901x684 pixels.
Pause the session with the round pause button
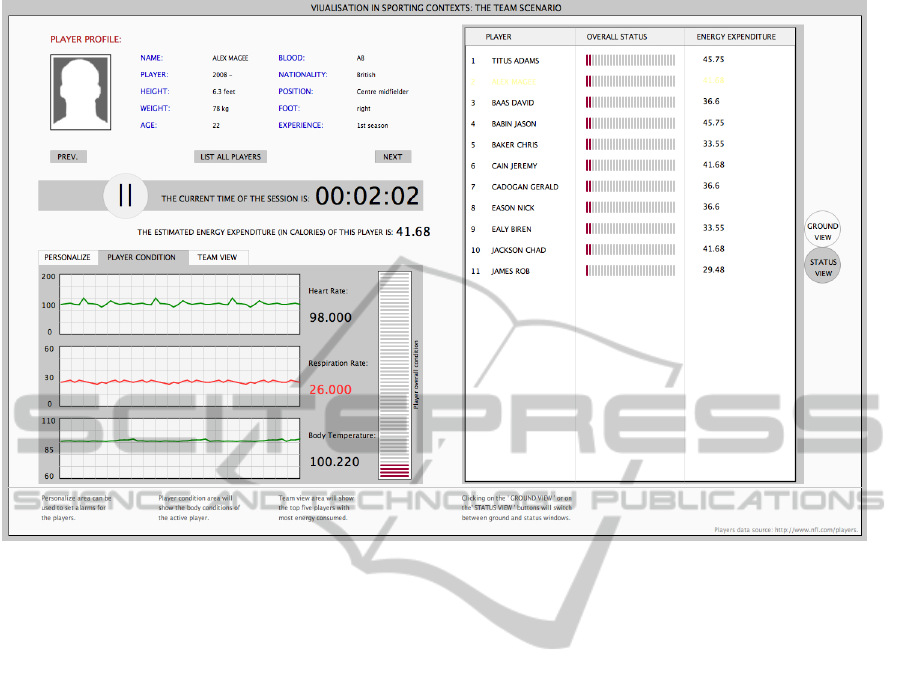126,195
